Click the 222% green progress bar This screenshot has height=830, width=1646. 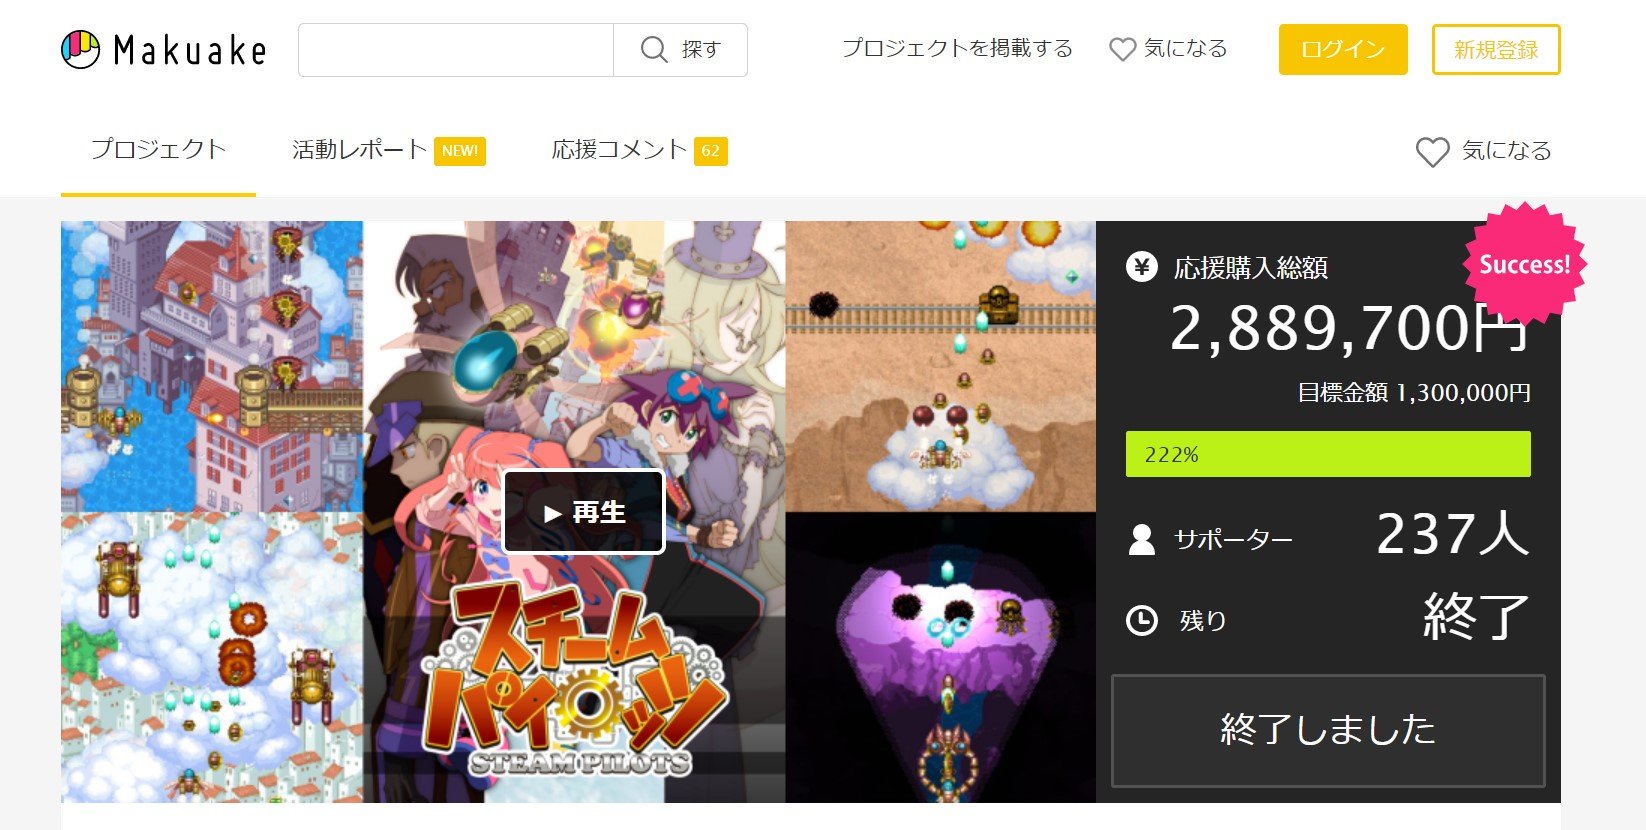pos(1328,454)
